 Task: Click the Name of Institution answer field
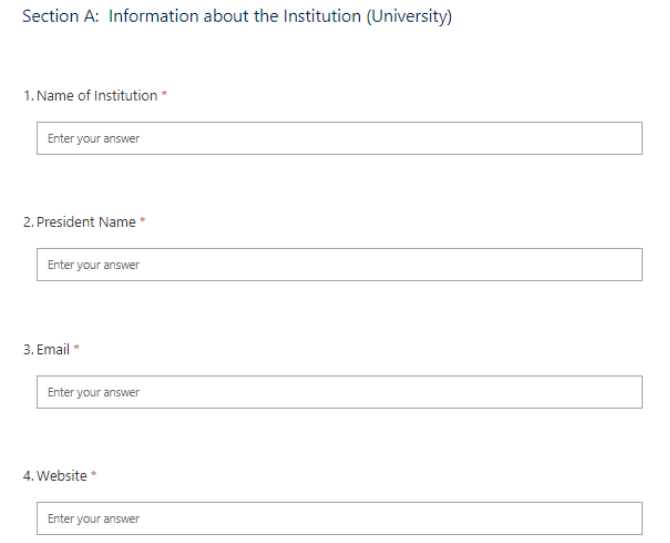click(x=339, y=138)
